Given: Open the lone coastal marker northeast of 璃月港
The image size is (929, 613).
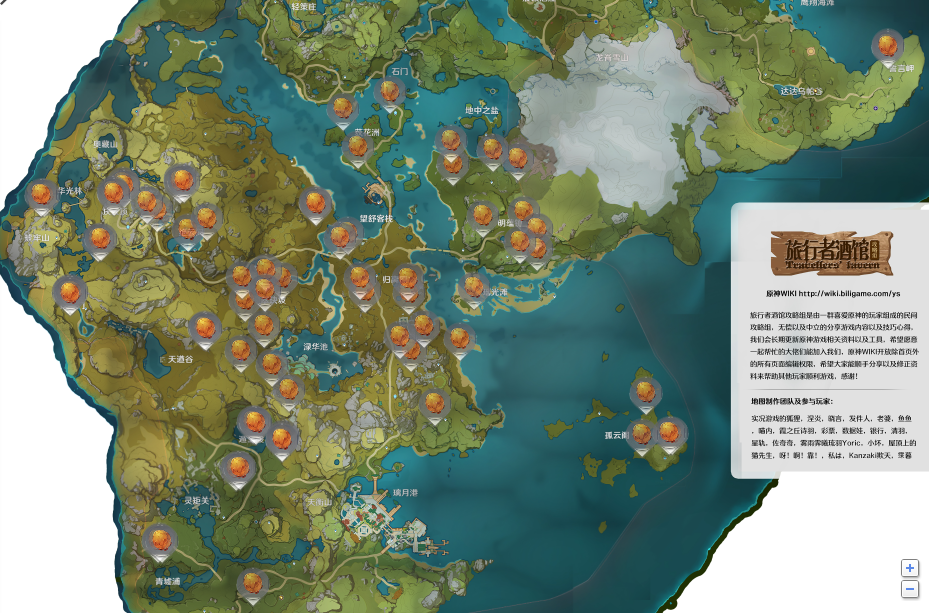Looking at the screenshot, I should coord(435,406).
